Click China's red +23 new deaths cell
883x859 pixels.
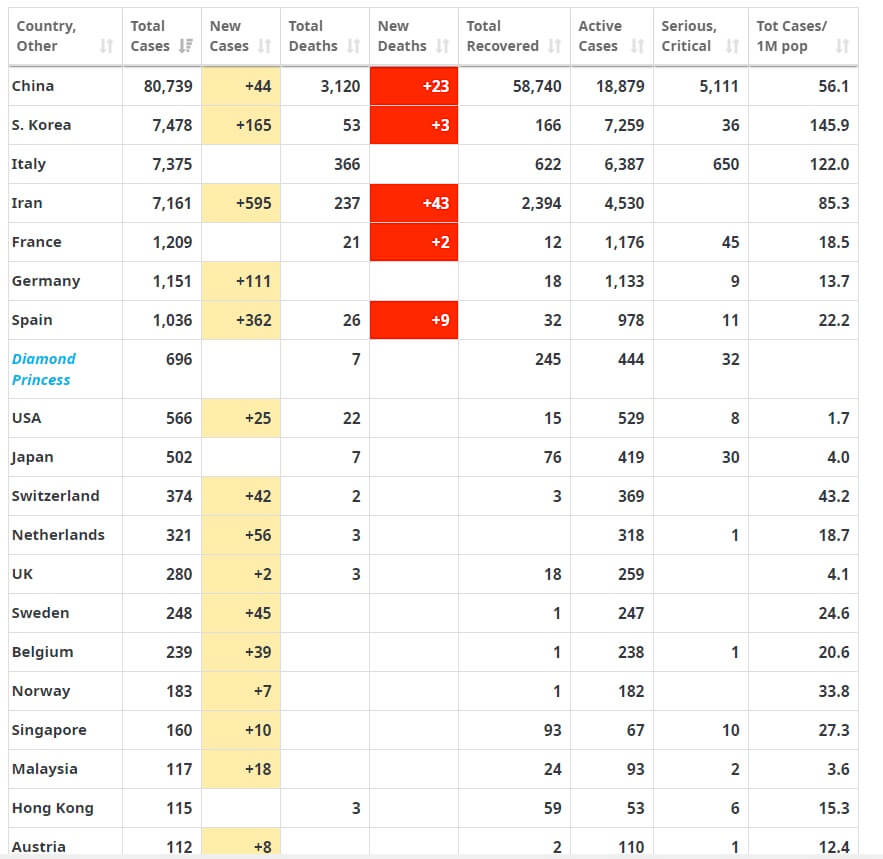(414, 86)
